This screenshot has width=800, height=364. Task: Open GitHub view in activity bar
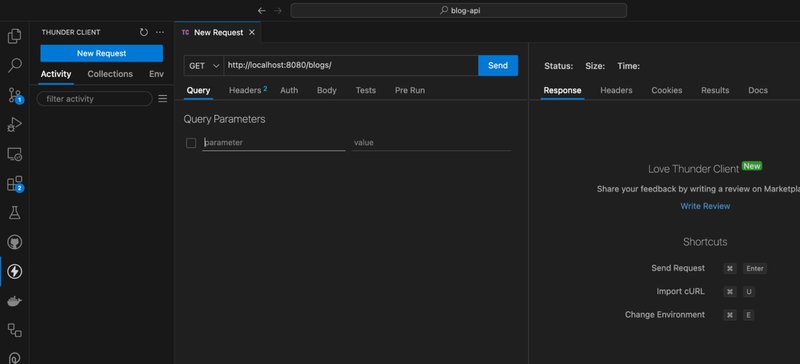coord(14,242)
